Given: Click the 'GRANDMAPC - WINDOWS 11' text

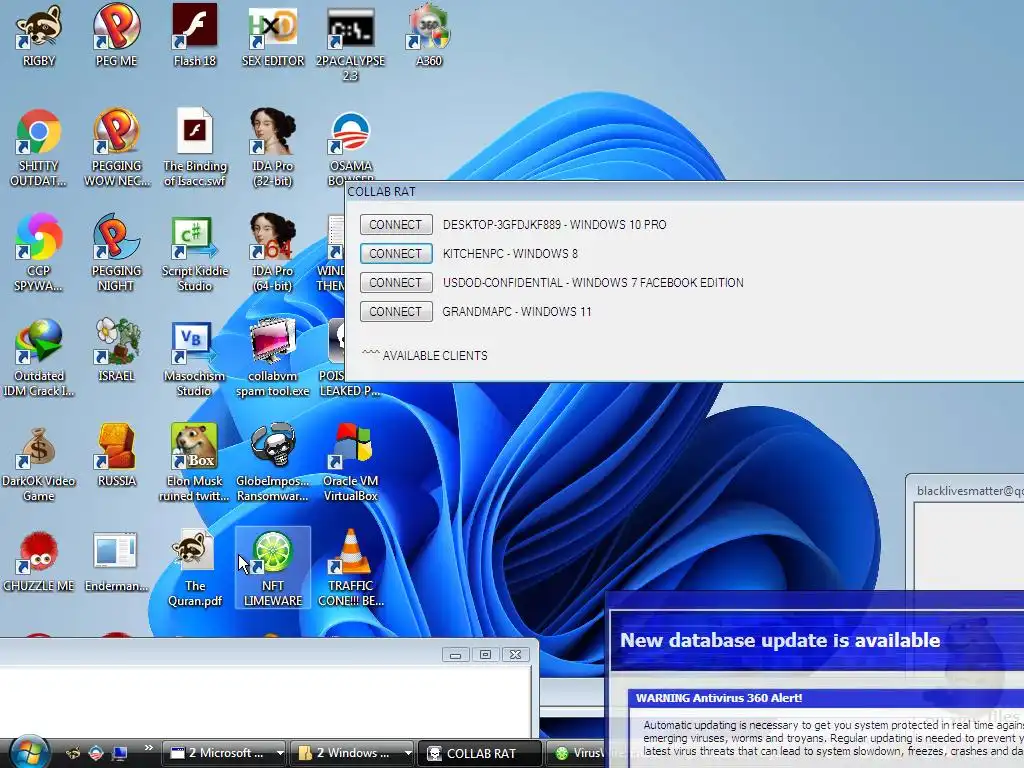Looking at the screenshot, I should coord(517,312).
